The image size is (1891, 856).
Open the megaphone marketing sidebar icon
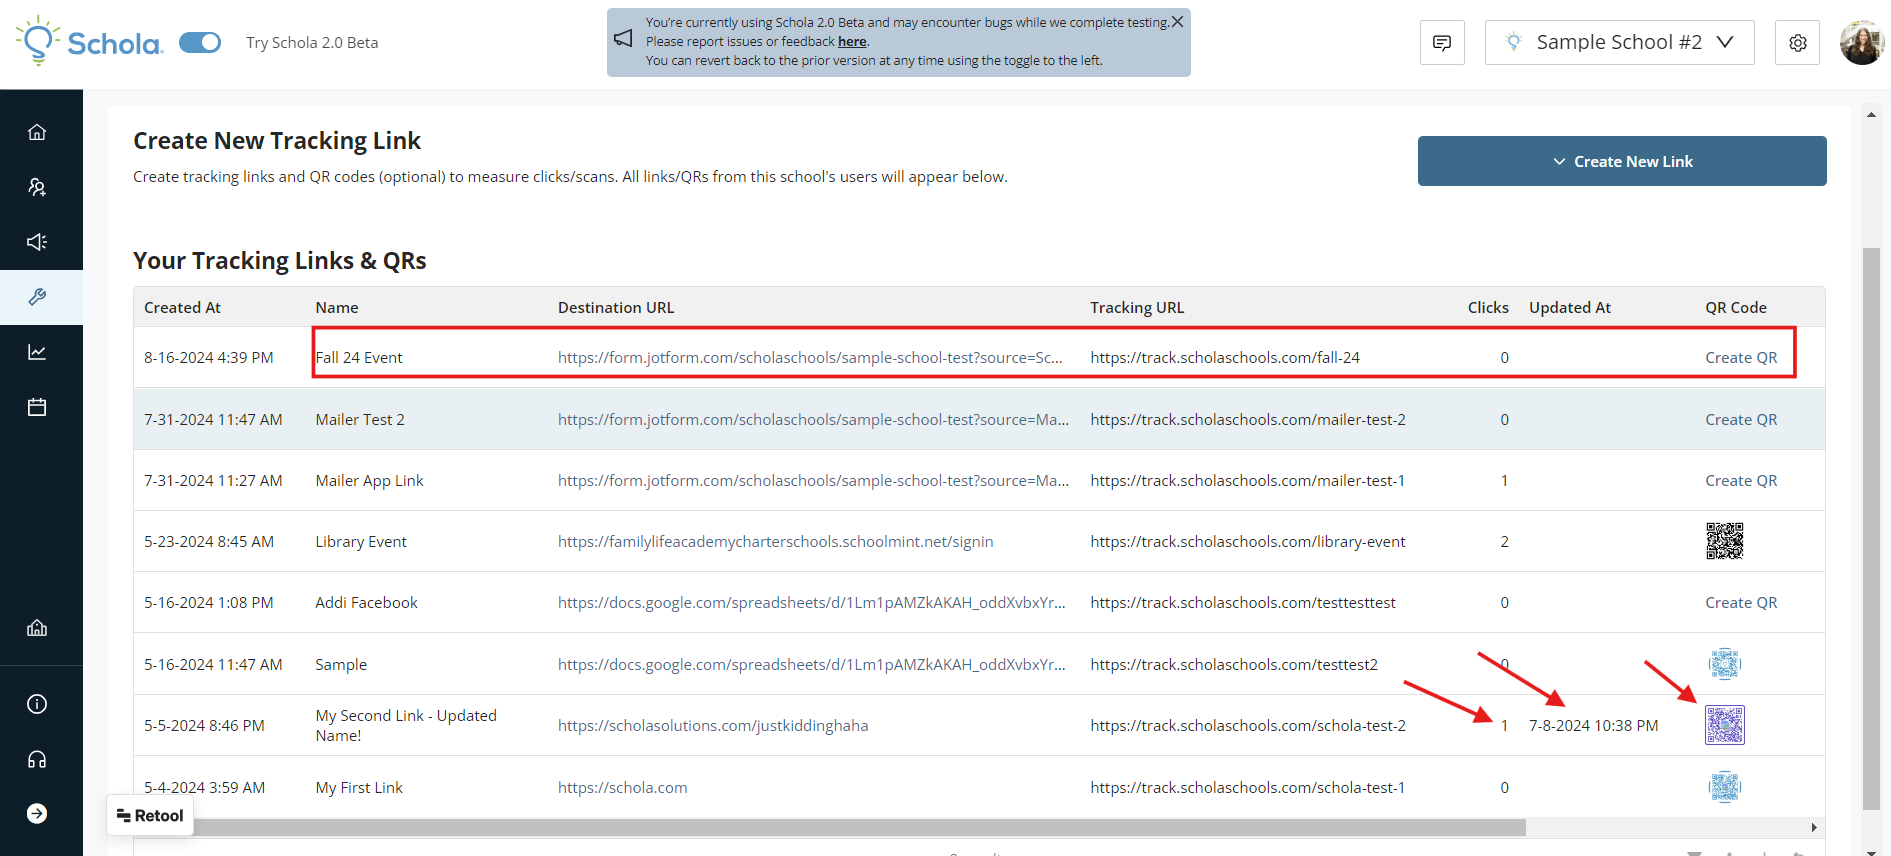[37, 242]
